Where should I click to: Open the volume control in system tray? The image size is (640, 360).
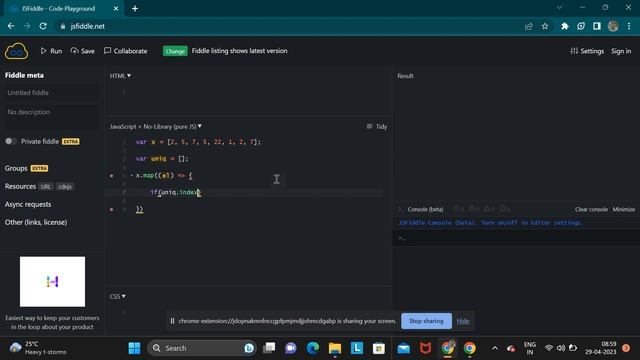561,348
